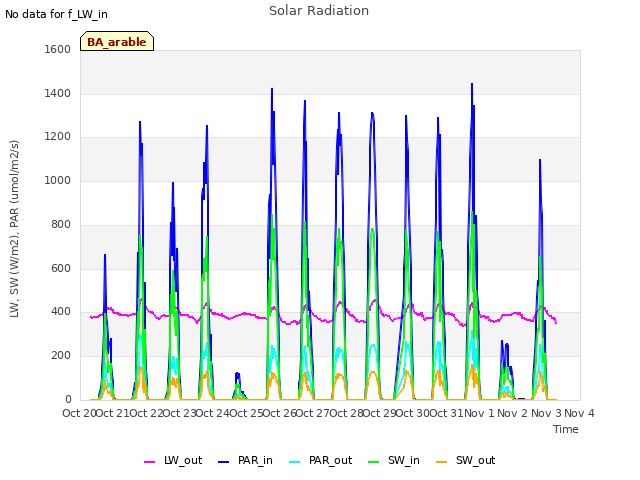Click the 800 y-axis tick label

click(61, 224)
